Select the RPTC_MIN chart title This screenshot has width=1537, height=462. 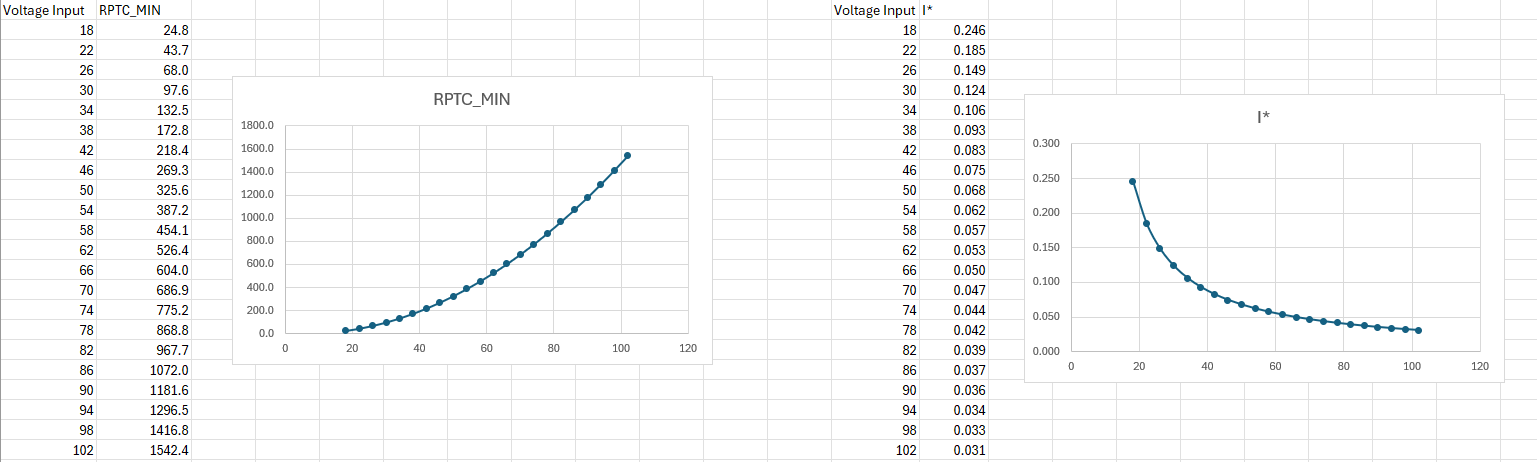[x=472, y=100]
